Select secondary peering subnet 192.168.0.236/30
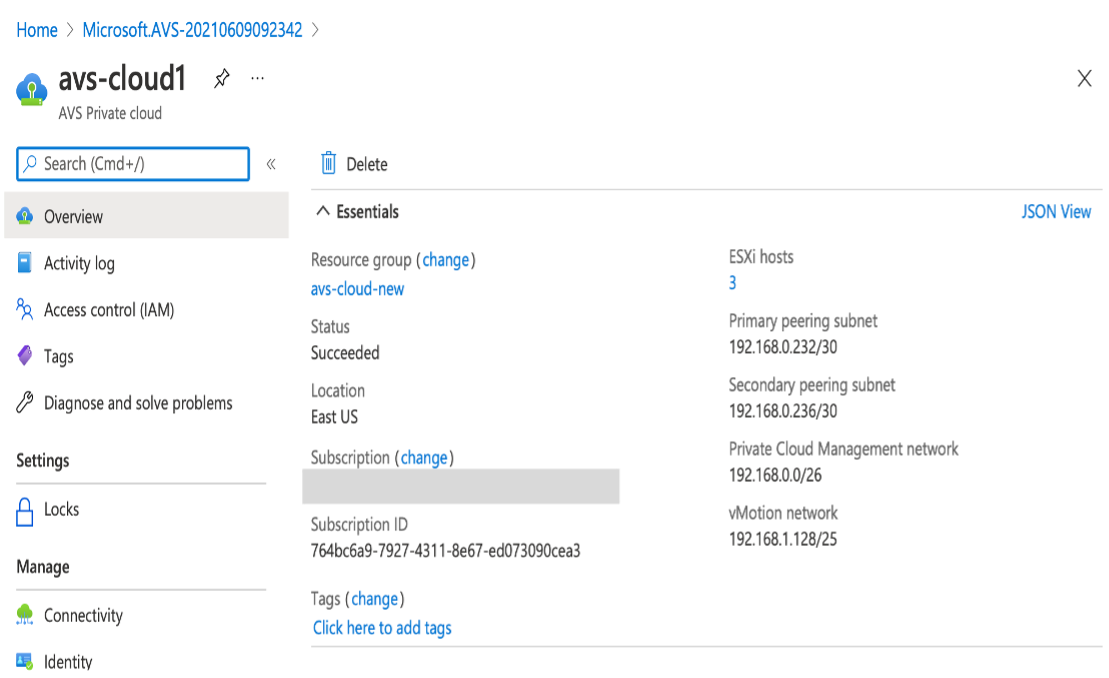Screen dimensions: 1109x678 783,411
